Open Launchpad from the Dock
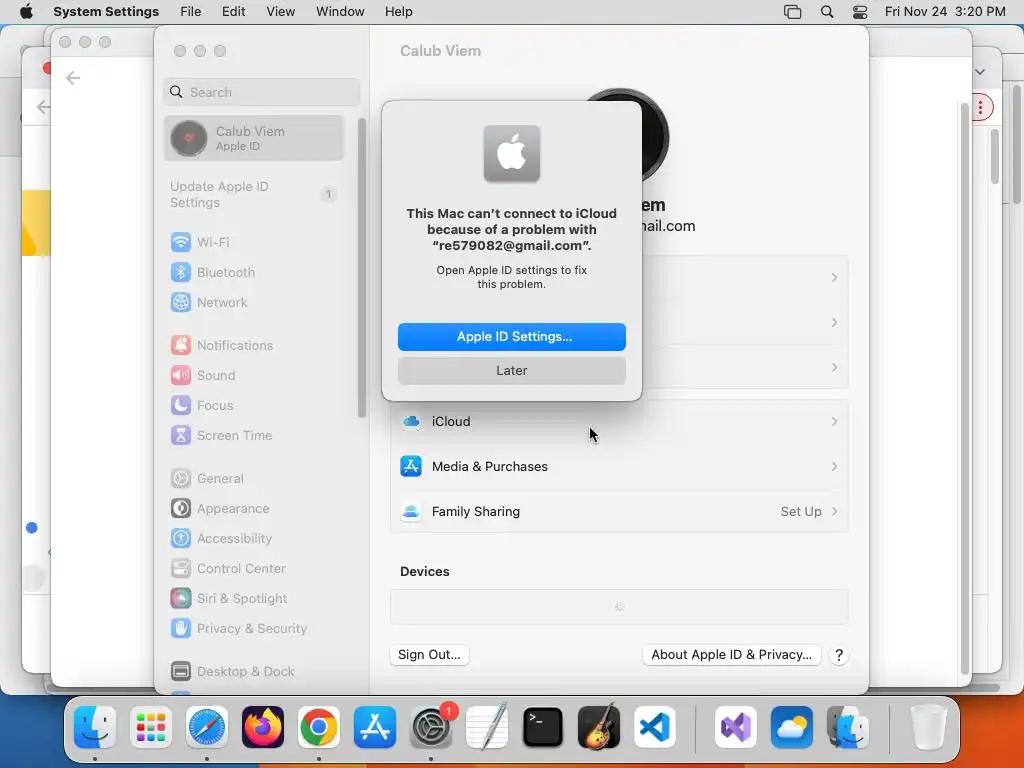The image size is (1024, 768). 151,727
